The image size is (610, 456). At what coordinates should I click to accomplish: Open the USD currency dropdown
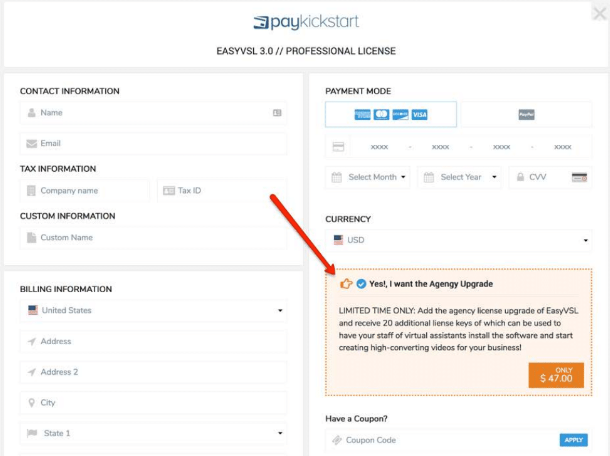pyautogui.click(x=459, y=240)
